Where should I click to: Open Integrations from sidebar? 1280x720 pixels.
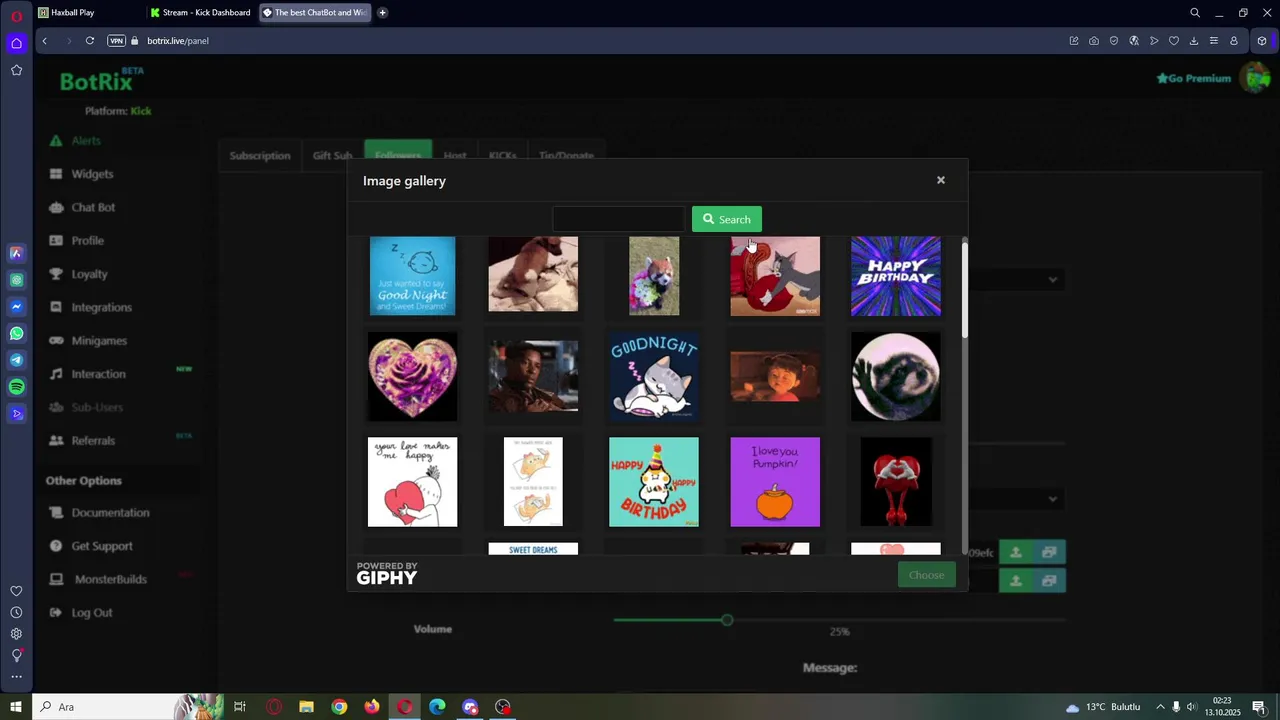[101, 307]
